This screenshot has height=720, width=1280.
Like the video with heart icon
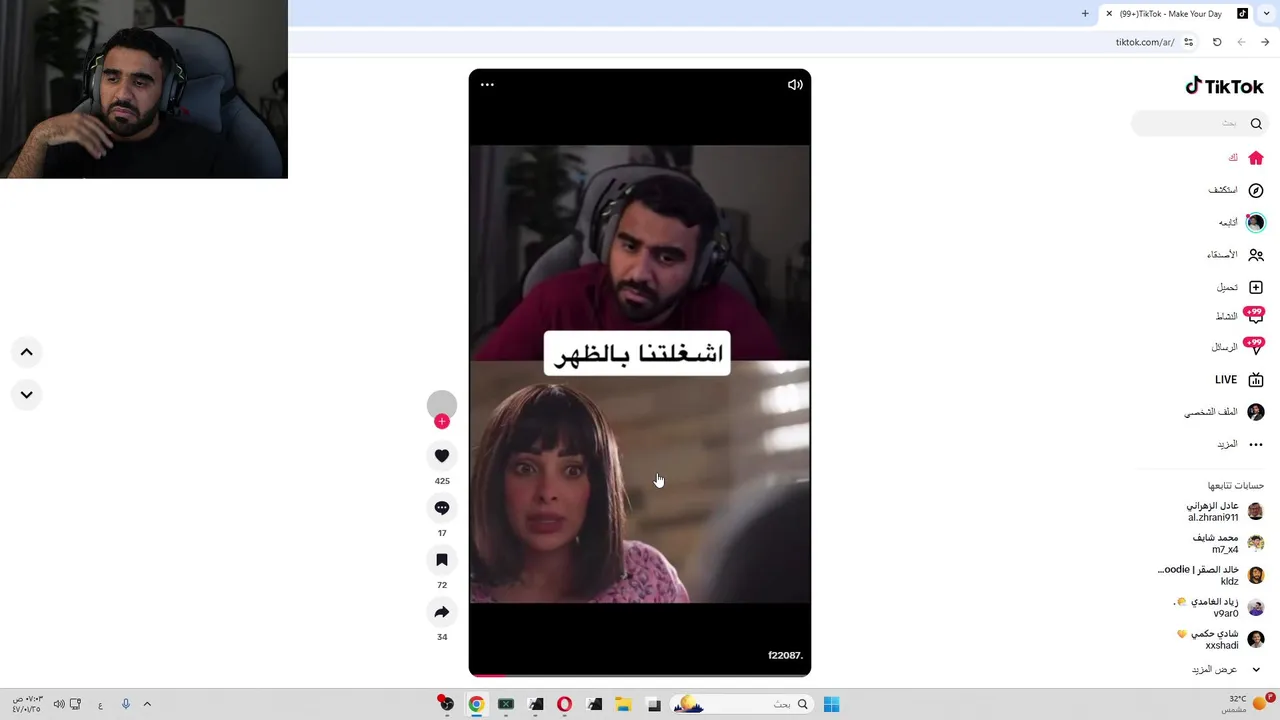coord(442,456)
